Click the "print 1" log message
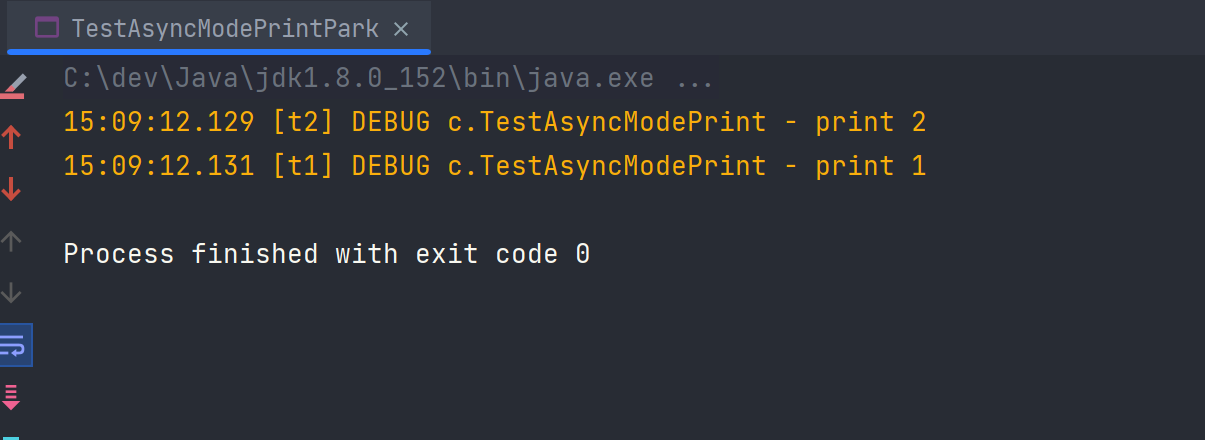1205x440 pixels. 870,166
